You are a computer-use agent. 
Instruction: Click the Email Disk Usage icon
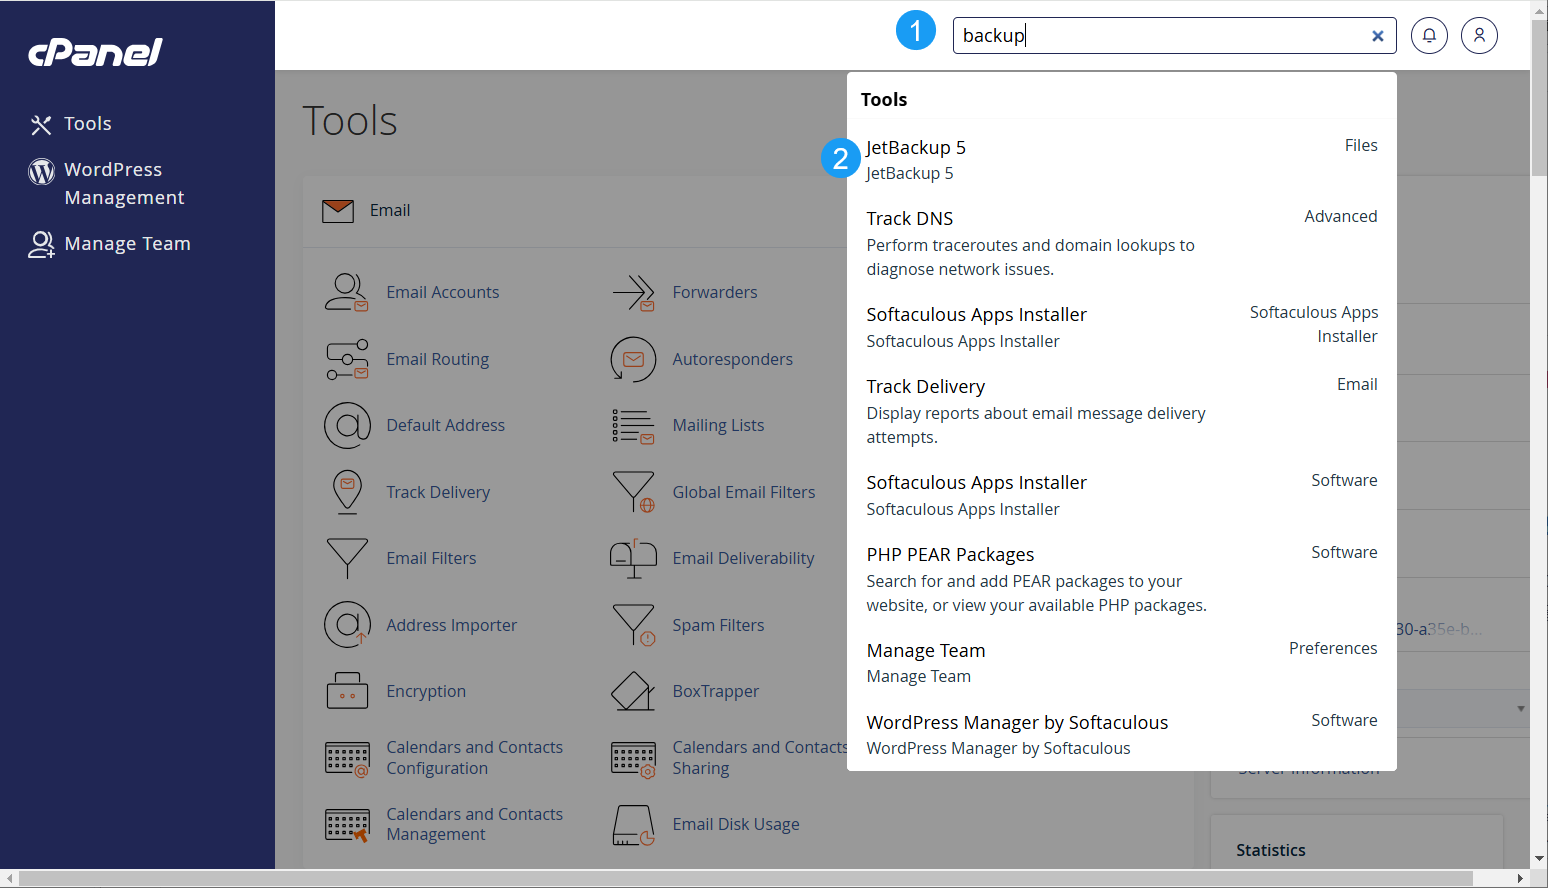coord(633,825)
